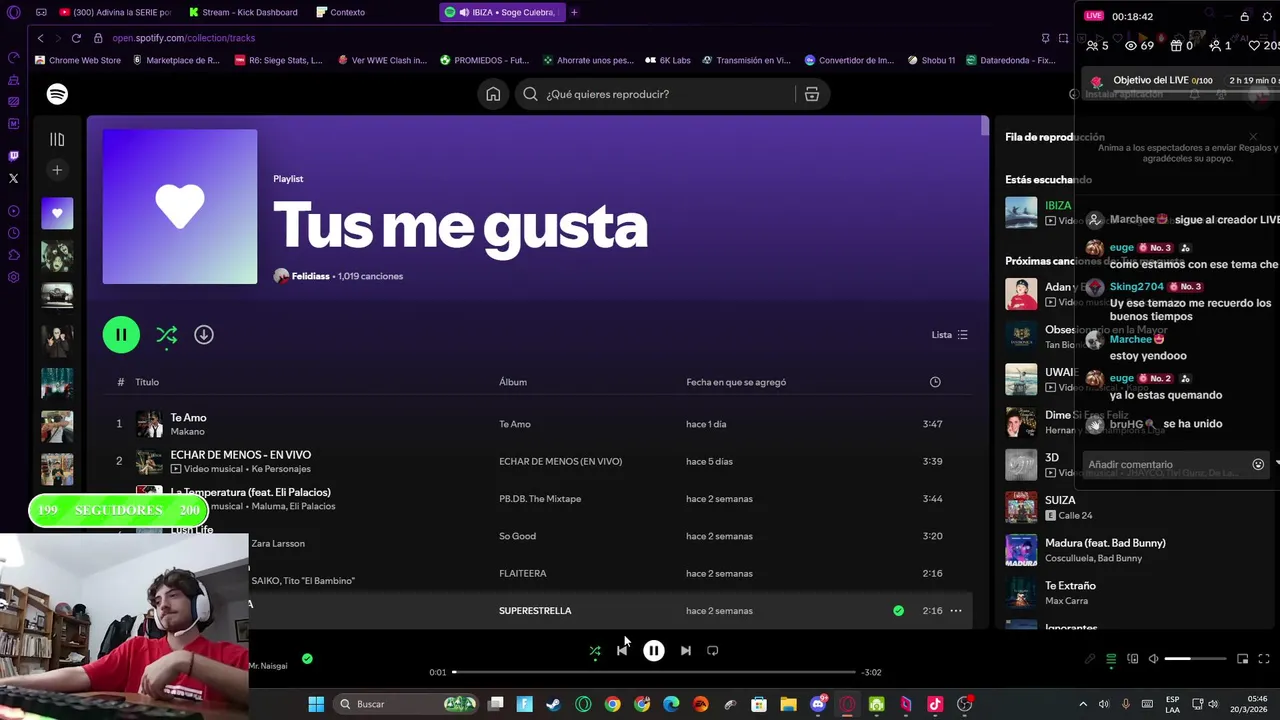
Task: Switch to Adivina la SERIE tab
Action: tap(115, 12)
